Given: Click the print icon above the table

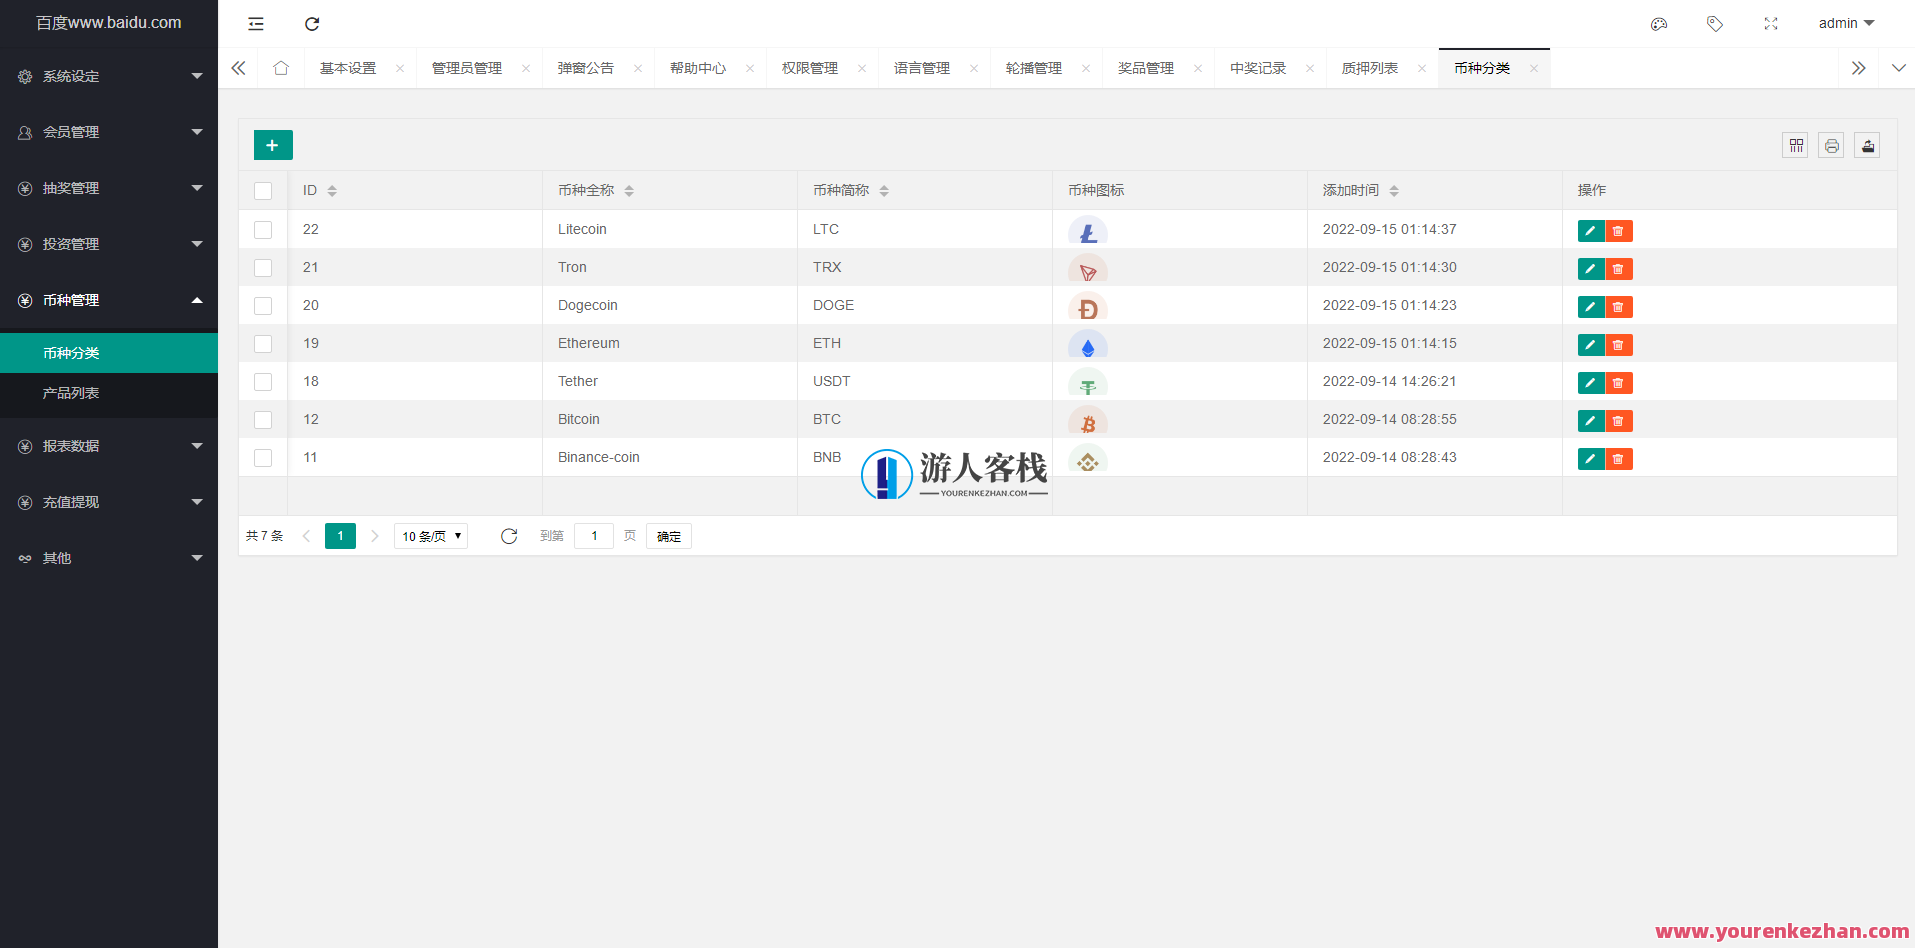Looking at the screenshot, I should 1831,145.
